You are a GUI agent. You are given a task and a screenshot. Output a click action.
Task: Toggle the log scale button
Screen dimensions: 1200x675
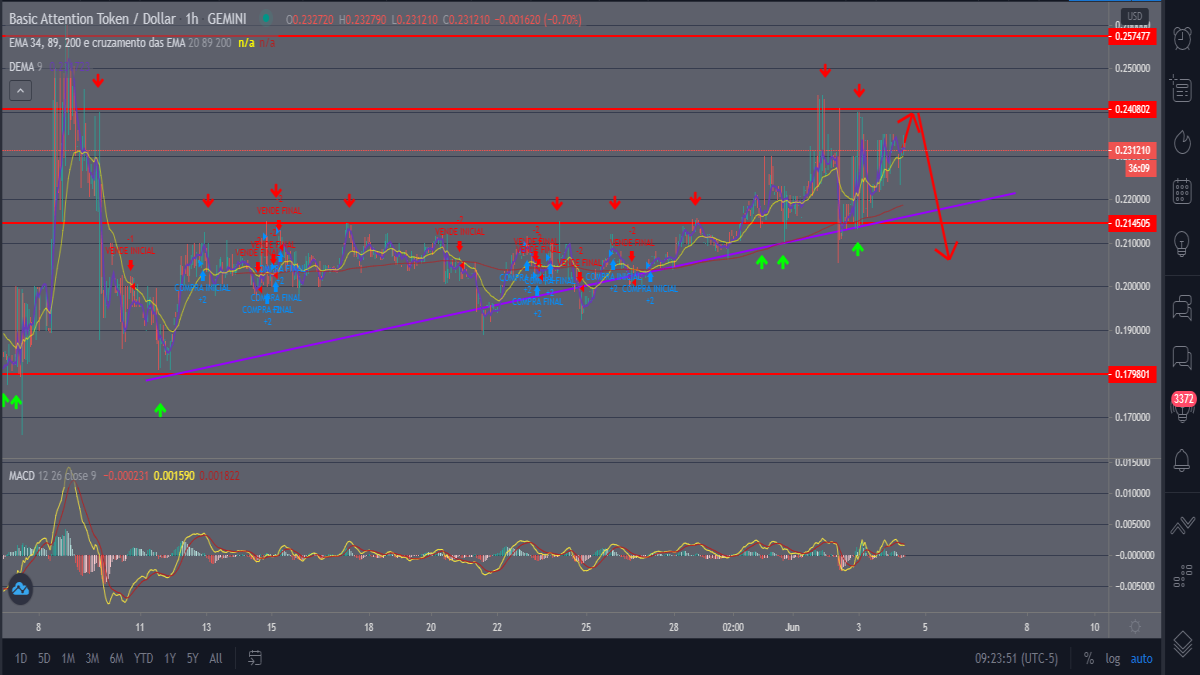point(1113,659)
